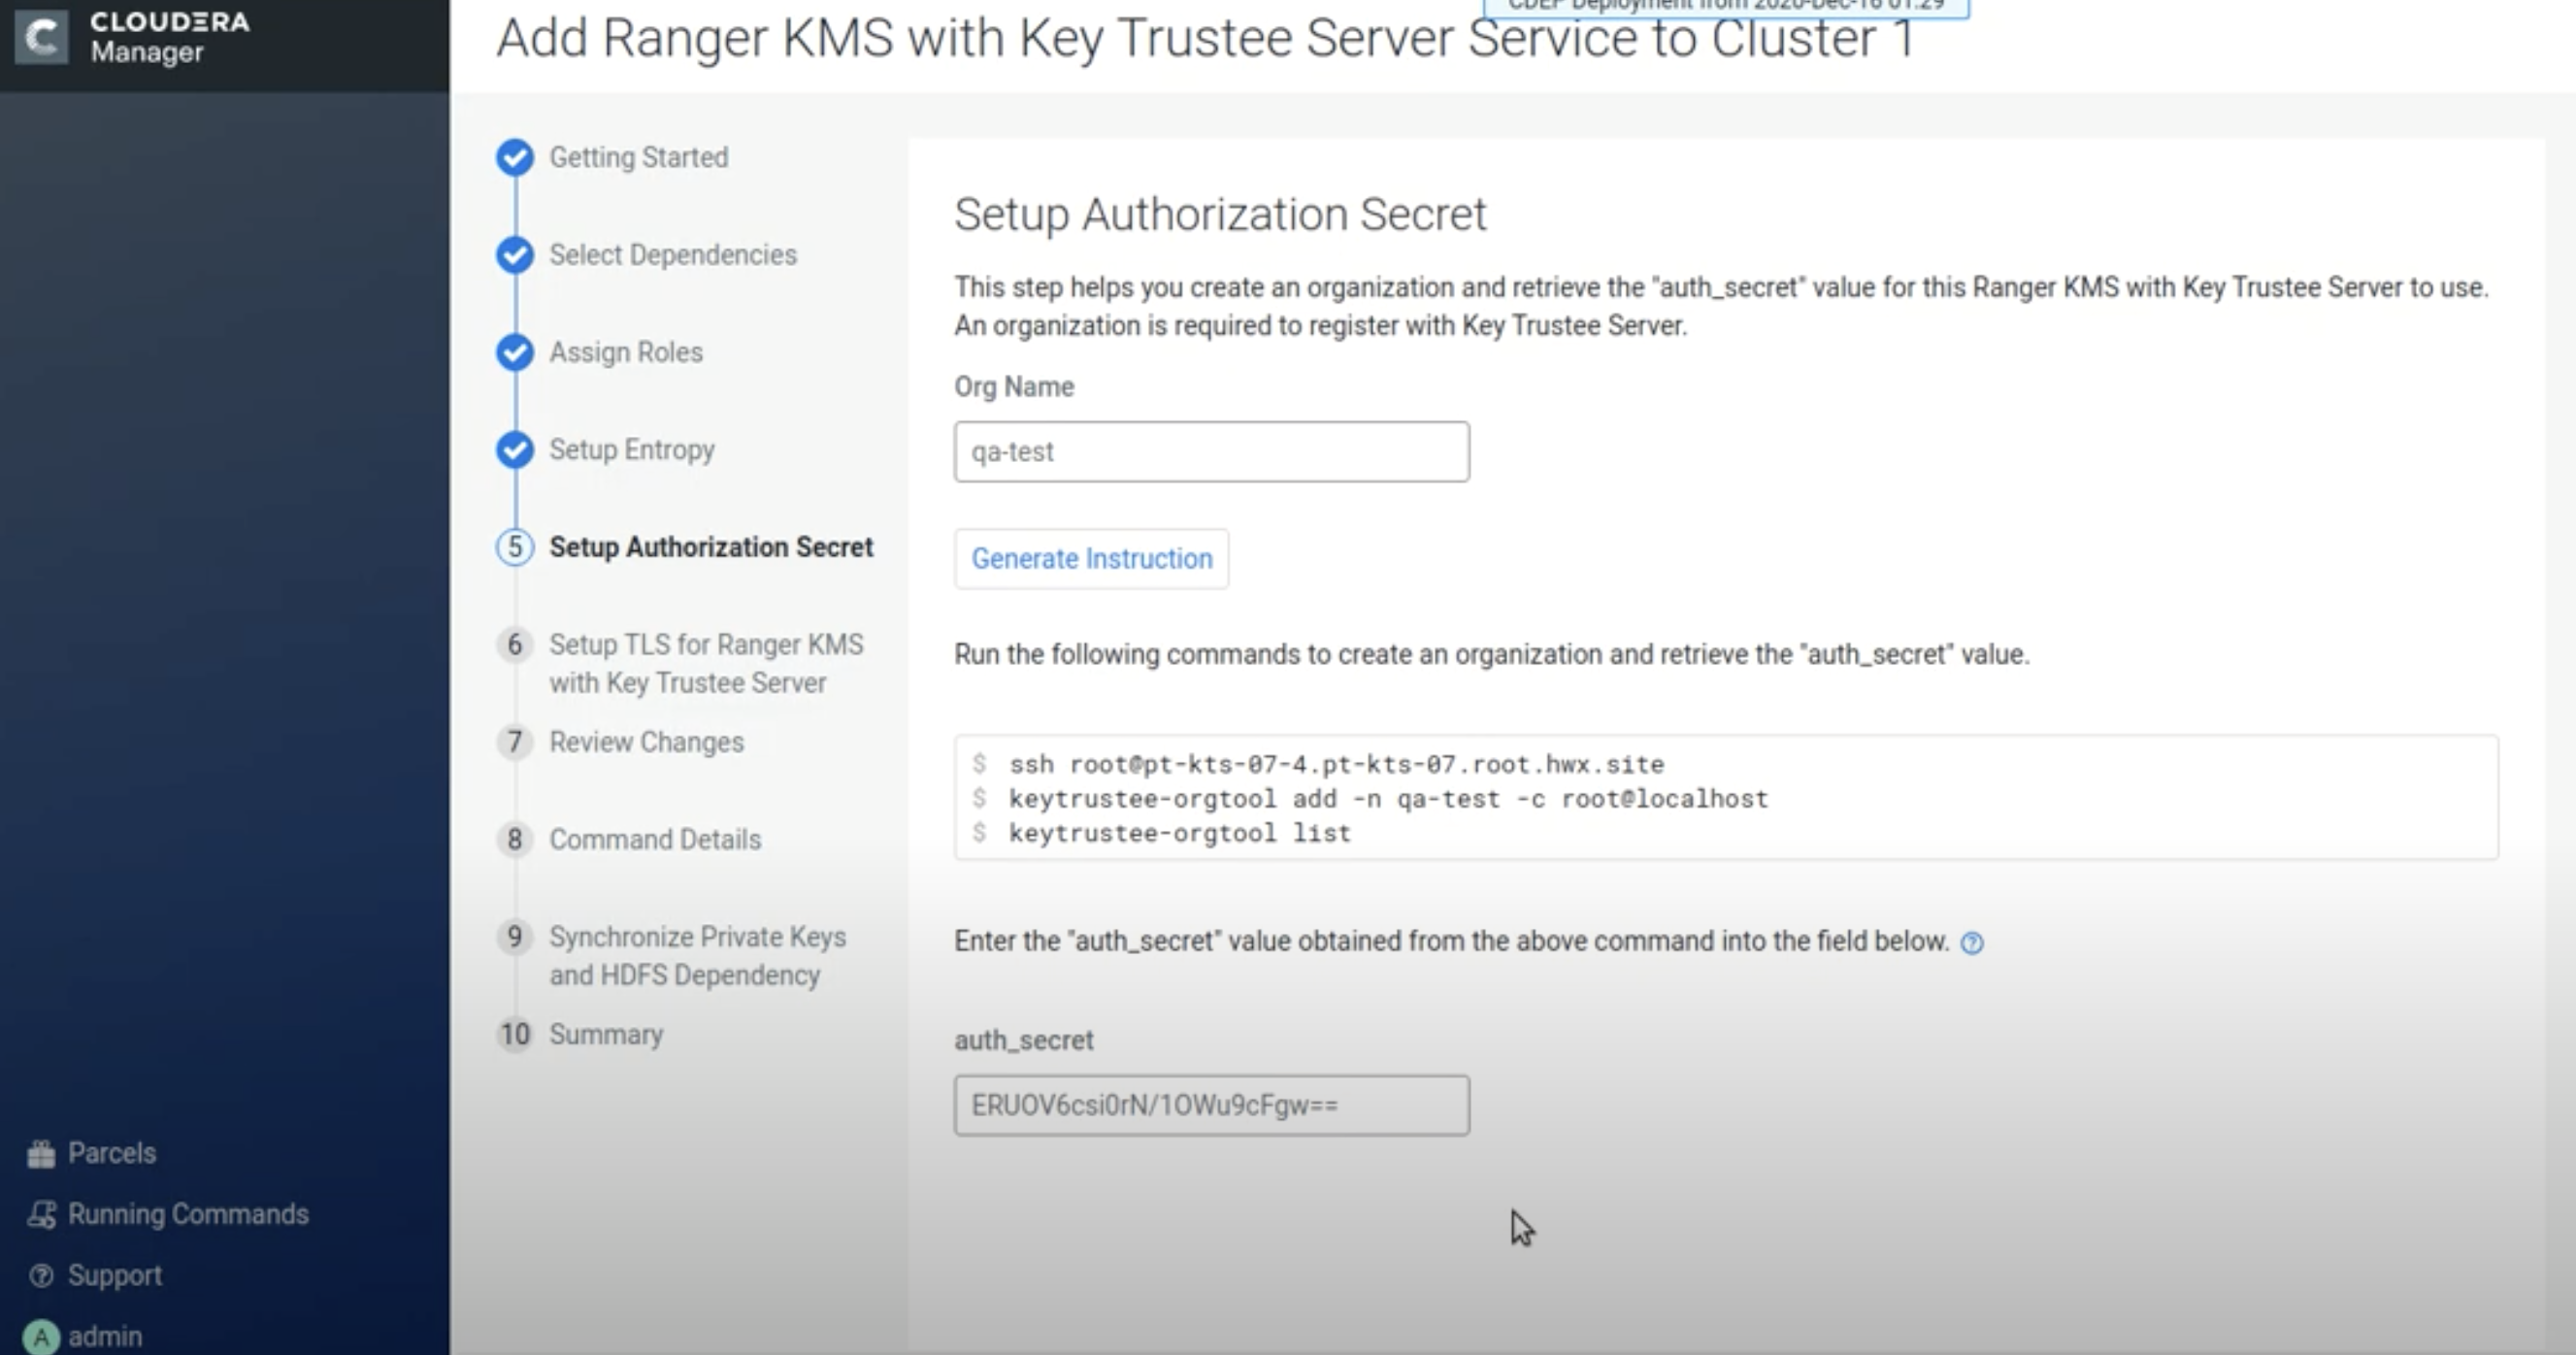2576x1355 pixels.
Task: Select the Command Details step
Action: 655,839
